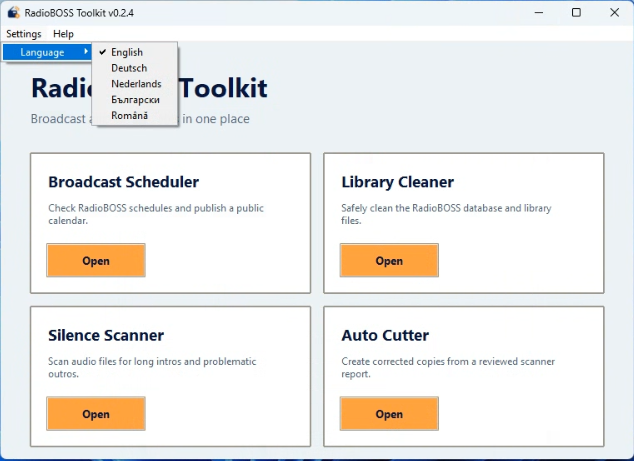Switch language to Nederlands
634x461 pixels.
[x=135, y=84]
